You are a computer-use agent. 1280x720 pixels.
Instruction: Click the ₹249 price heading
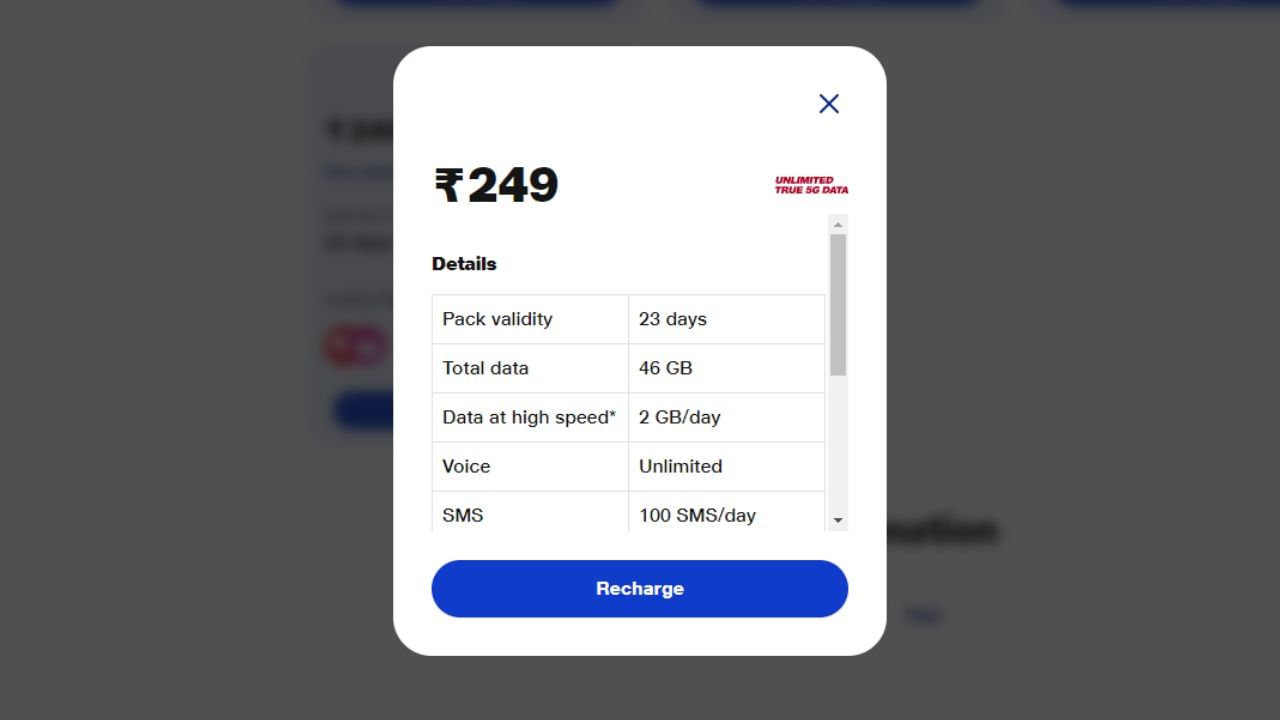(496, 185)
